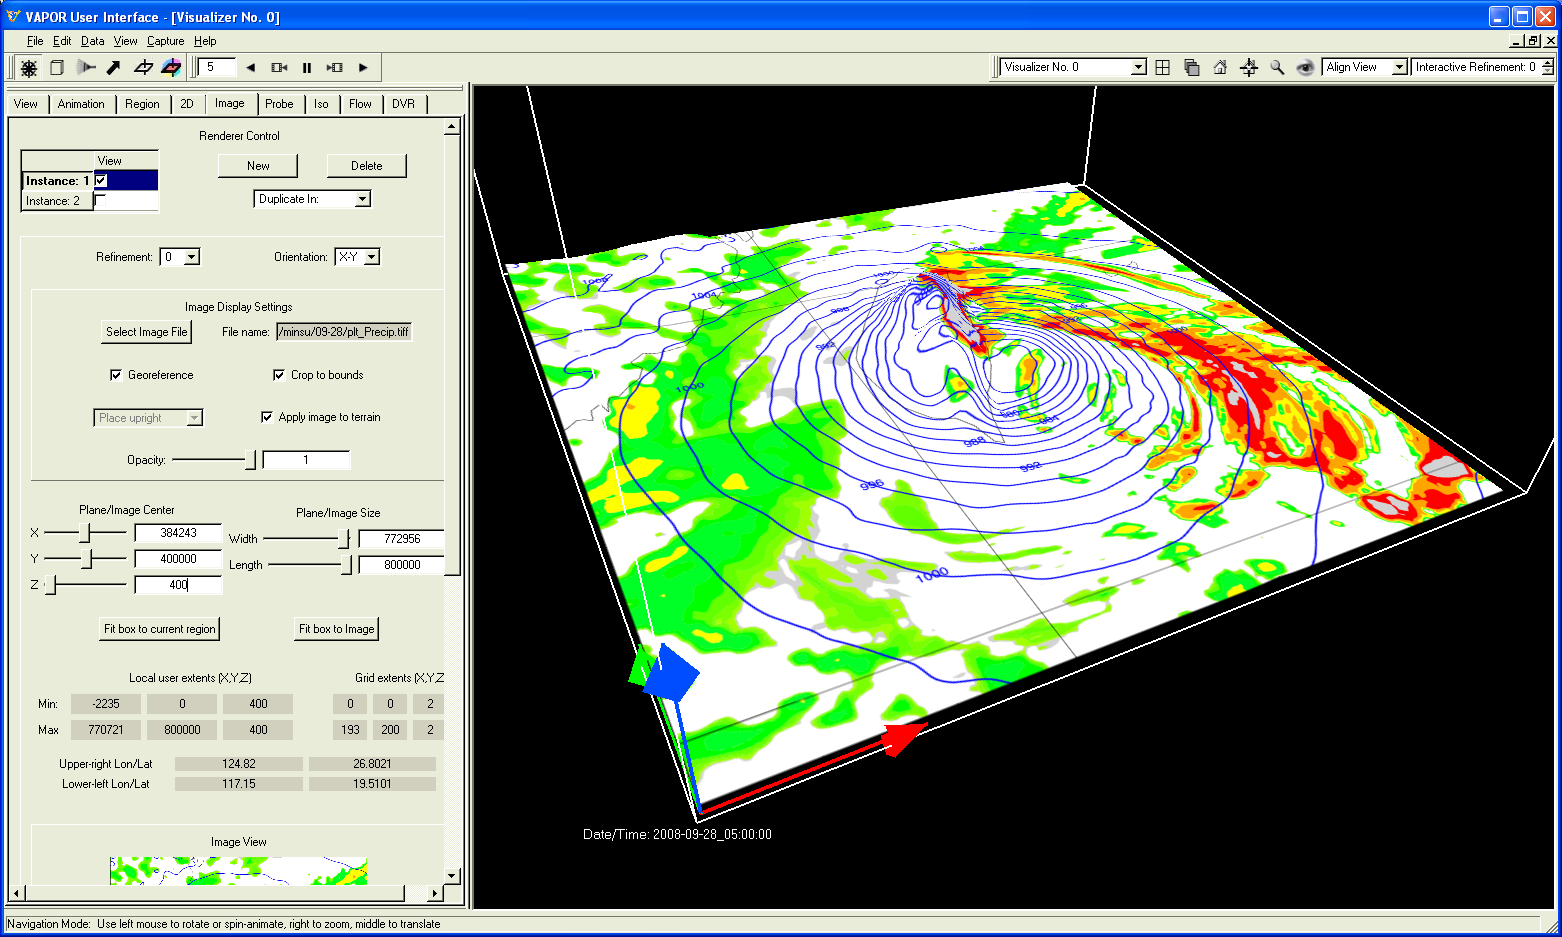This screenshot has width=1562, height=937.
Task: Switch to the Probe tab
Action: pyautogui.click(x=279, y=104)
